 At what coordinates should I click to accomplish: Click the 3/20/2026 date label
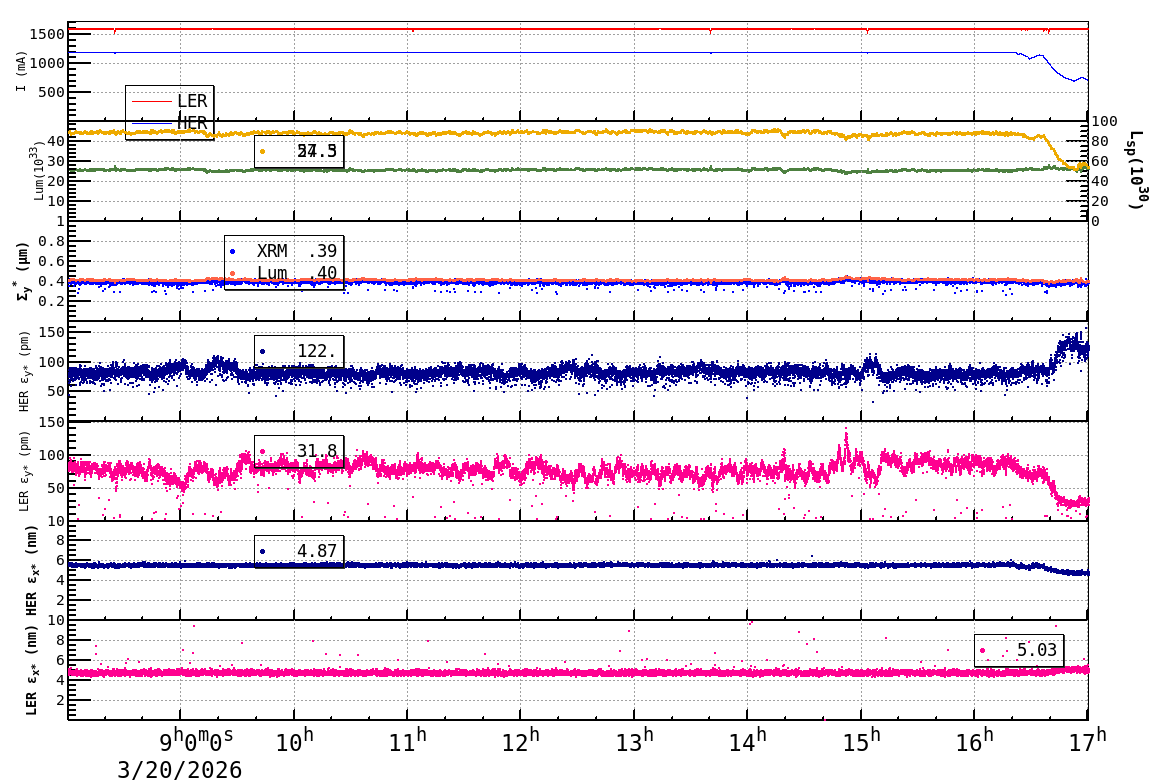pyautogui.click(x=180, y=769)
